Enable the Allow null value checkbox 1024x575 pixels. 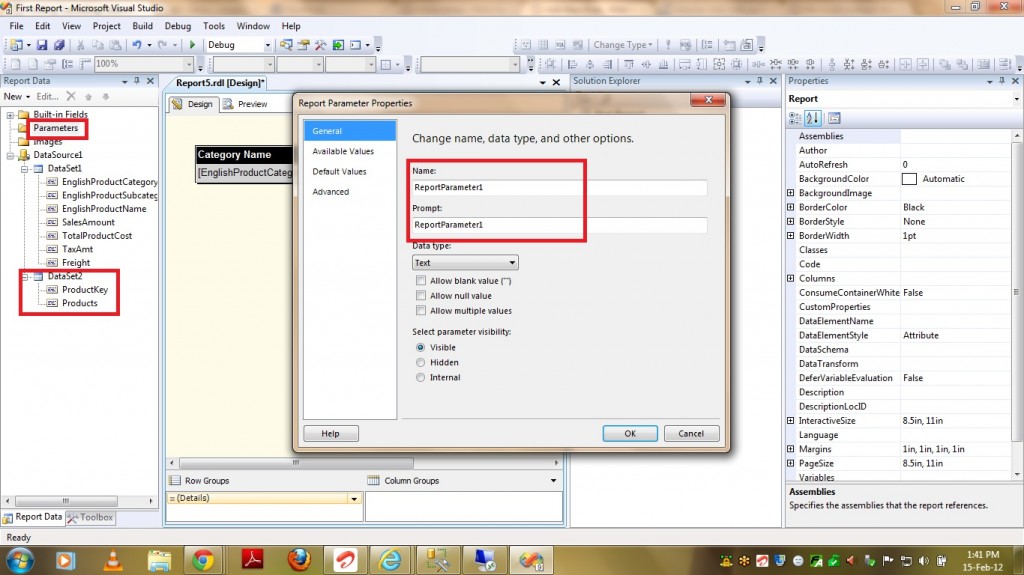(421, 296)
